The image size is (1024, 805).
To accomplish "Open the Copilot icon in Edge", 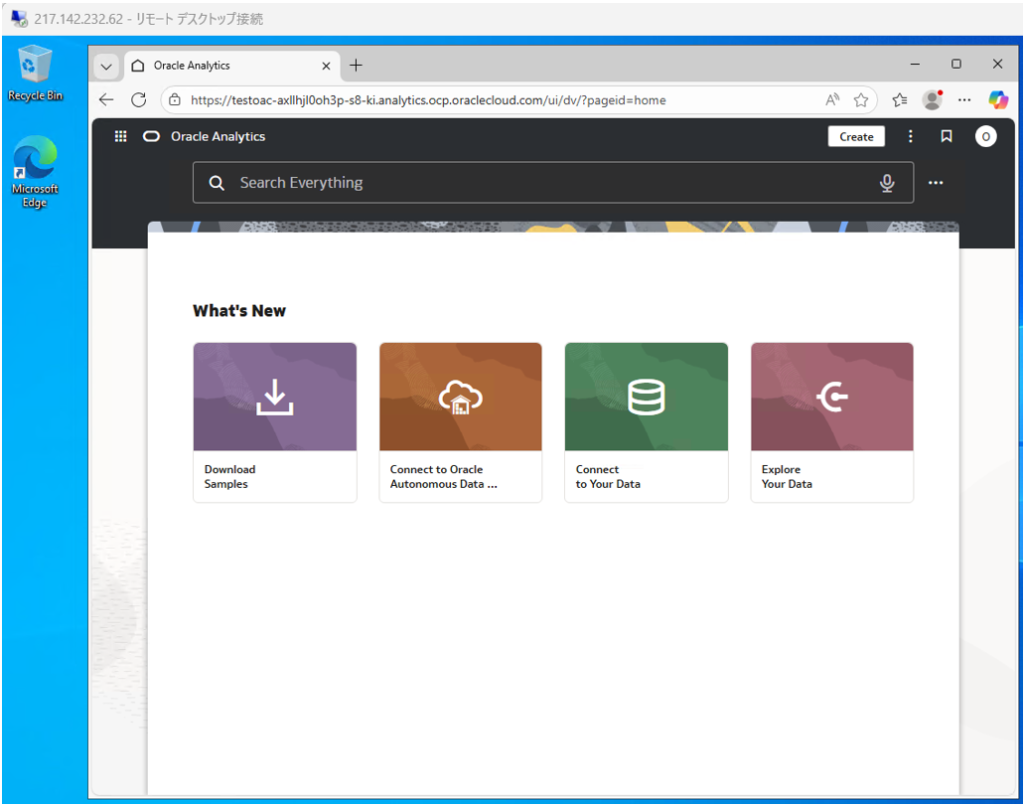I will (x=997, y=100).
